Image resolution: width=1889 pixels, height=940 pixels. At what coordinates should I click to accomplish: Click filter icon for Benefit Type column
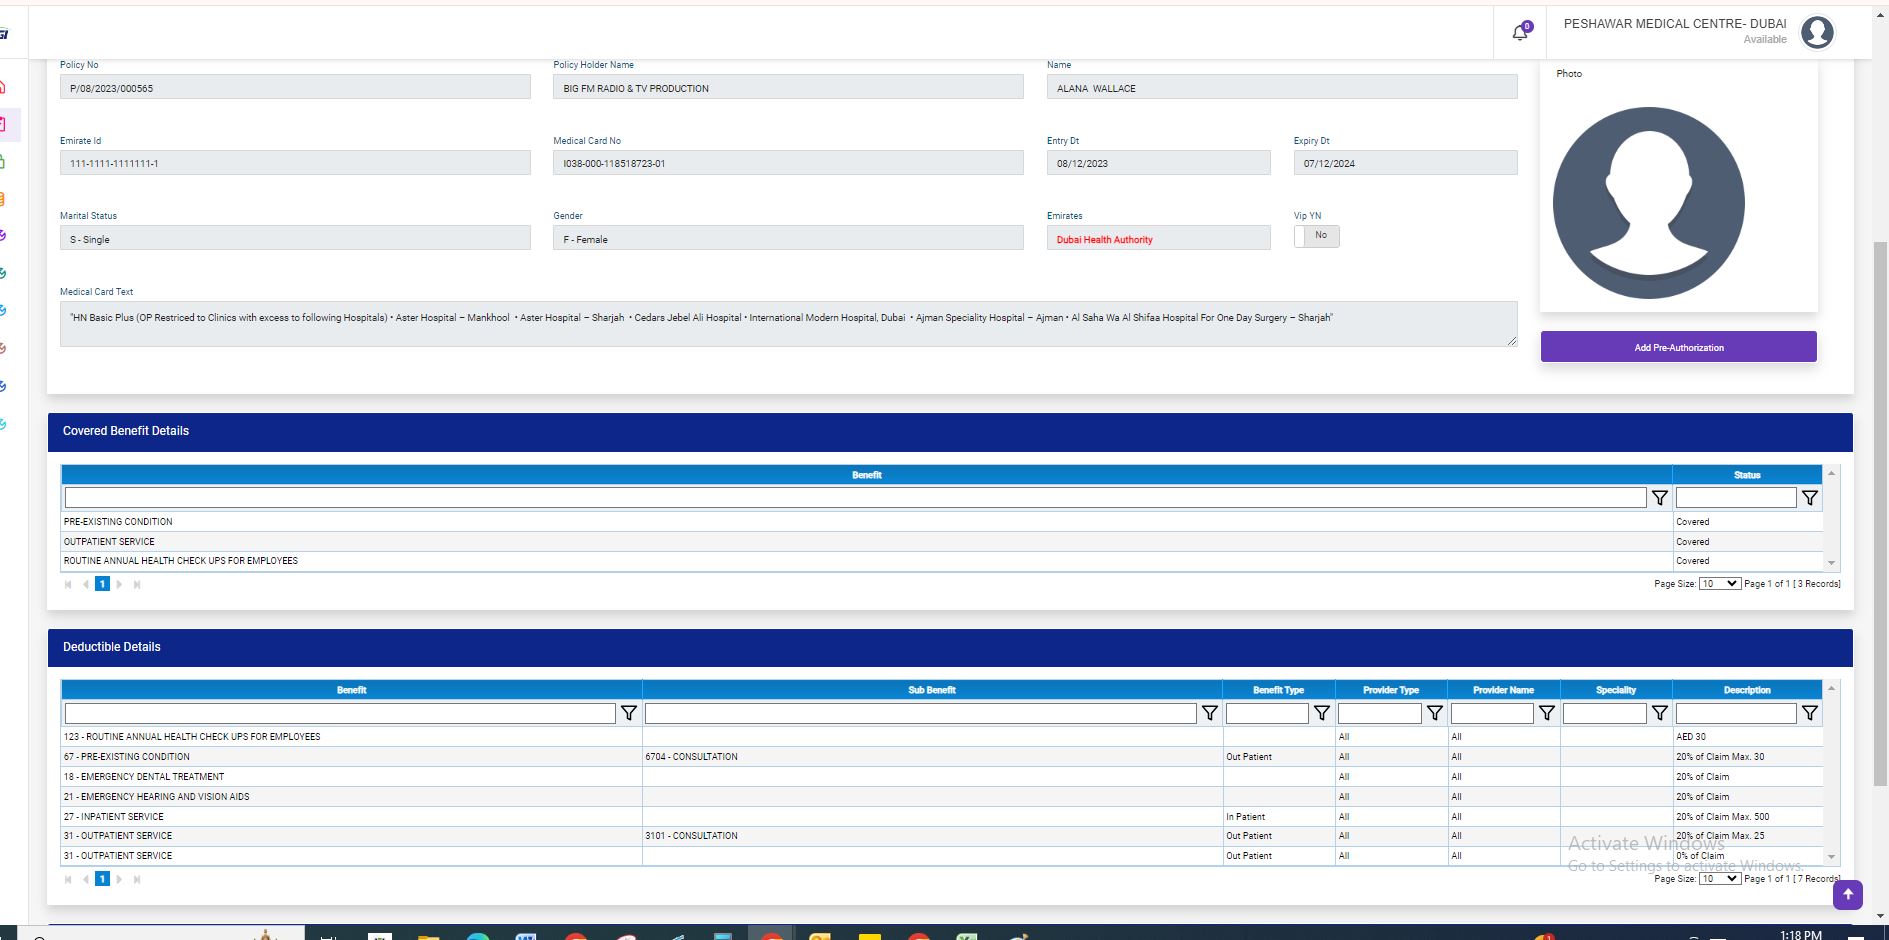pos(1322,713)
